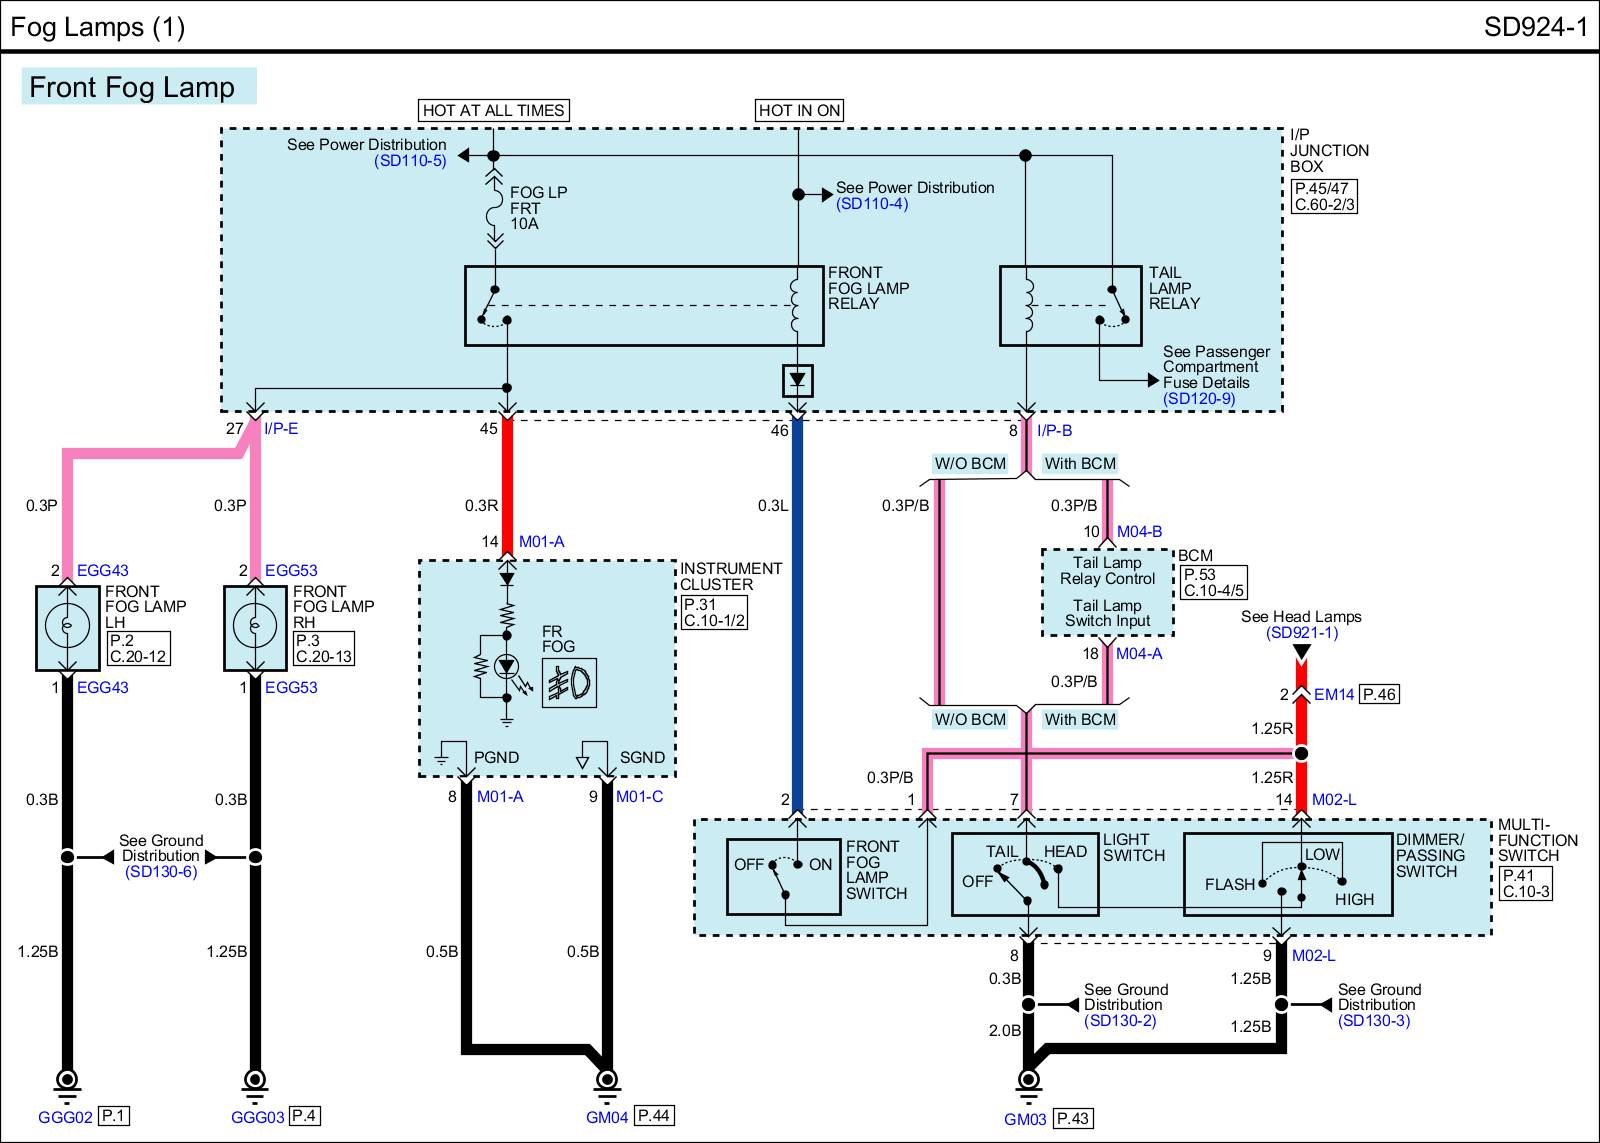Click the GGG02 ground point symbol
The width and height of the screenshot is (1600, 1143).
pyautogui.click(x=66, y=1081)
